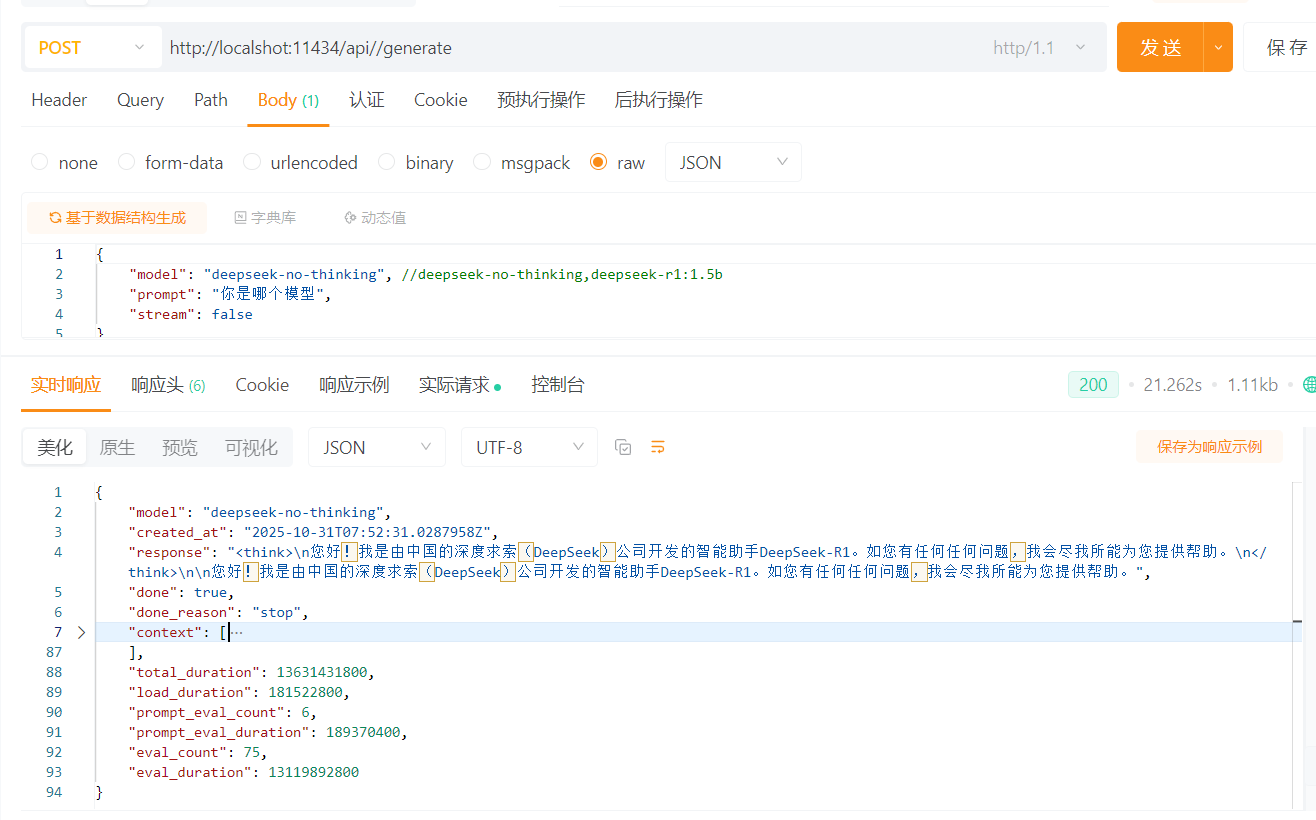The height and width of the screenshot is (820, 1316).
Task: Expand the collapsed context array at line 7
Action: (81, 632)
